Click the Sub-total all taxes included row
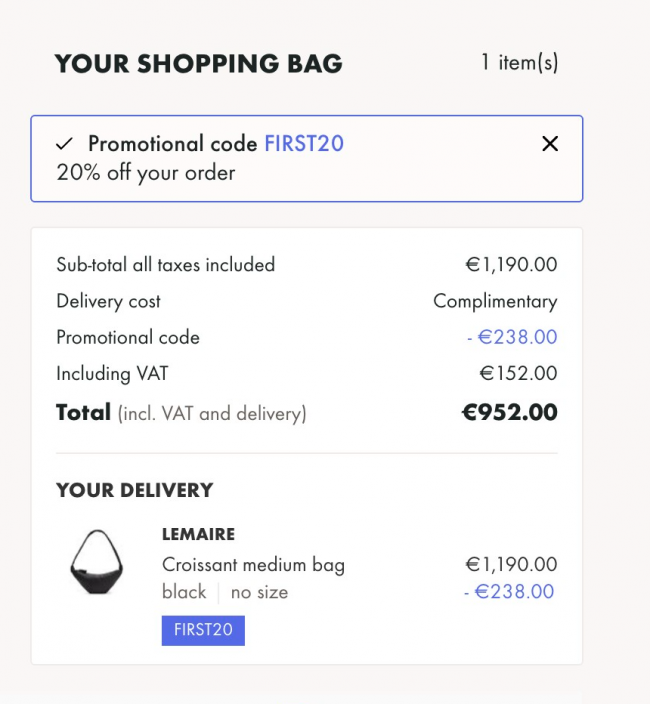650x704 pixels. (x=307, y=264)
